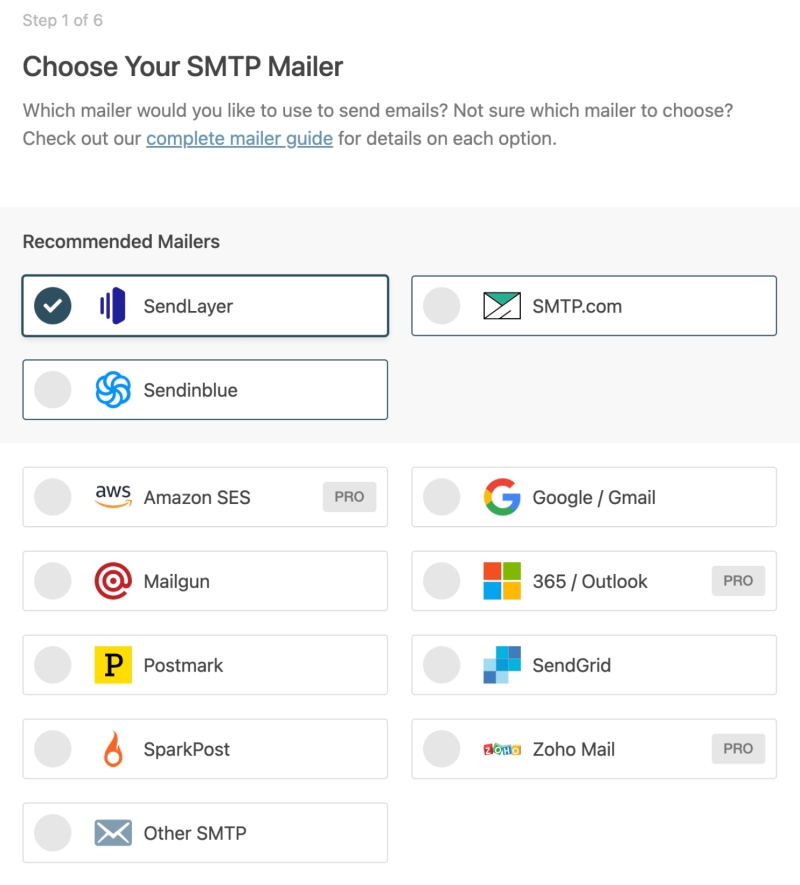The width and height of the screenshot is (800, 885).
Task: Select the Sendinblue mailer radio button
Action: pyautogui.click(x=52, y=388)
